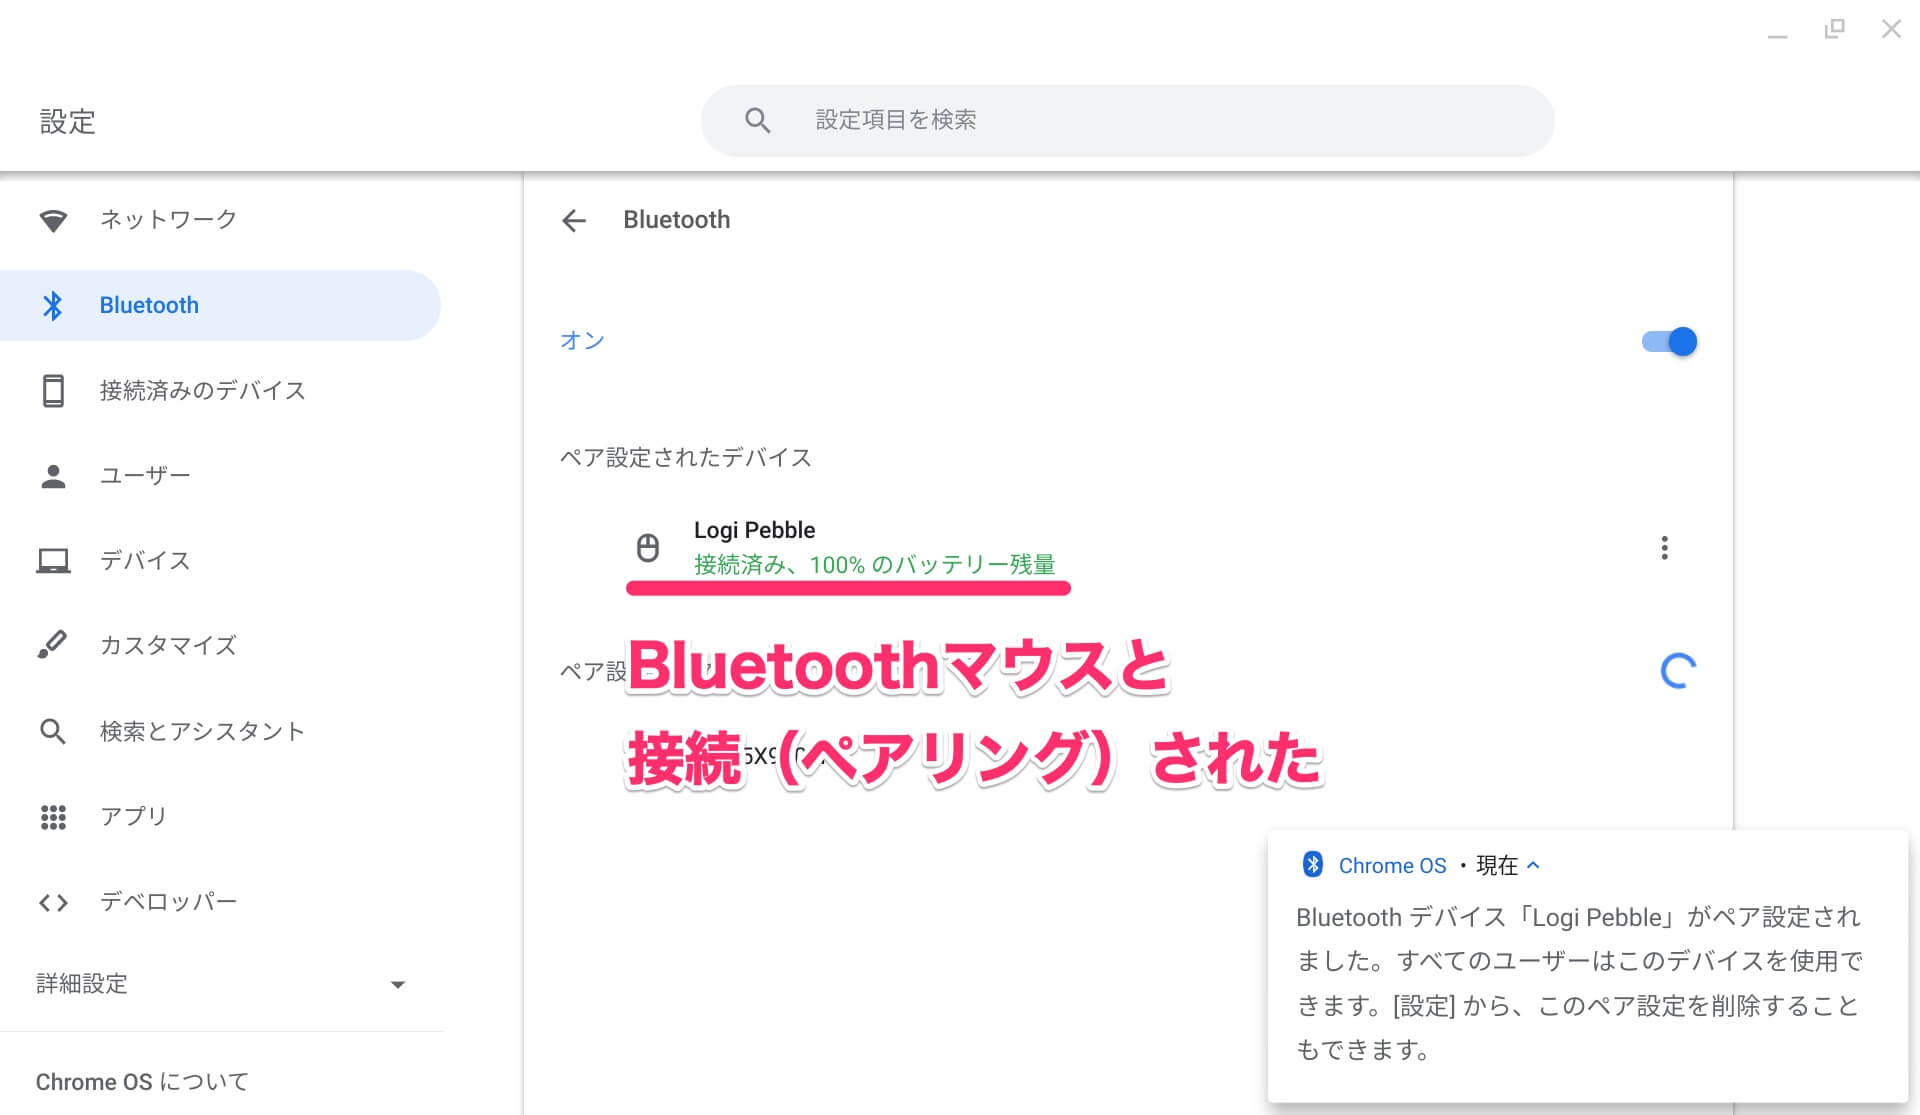Select the Bluetooth menu item
This screenshot has width=1920, height=1115.
(151, 304)
